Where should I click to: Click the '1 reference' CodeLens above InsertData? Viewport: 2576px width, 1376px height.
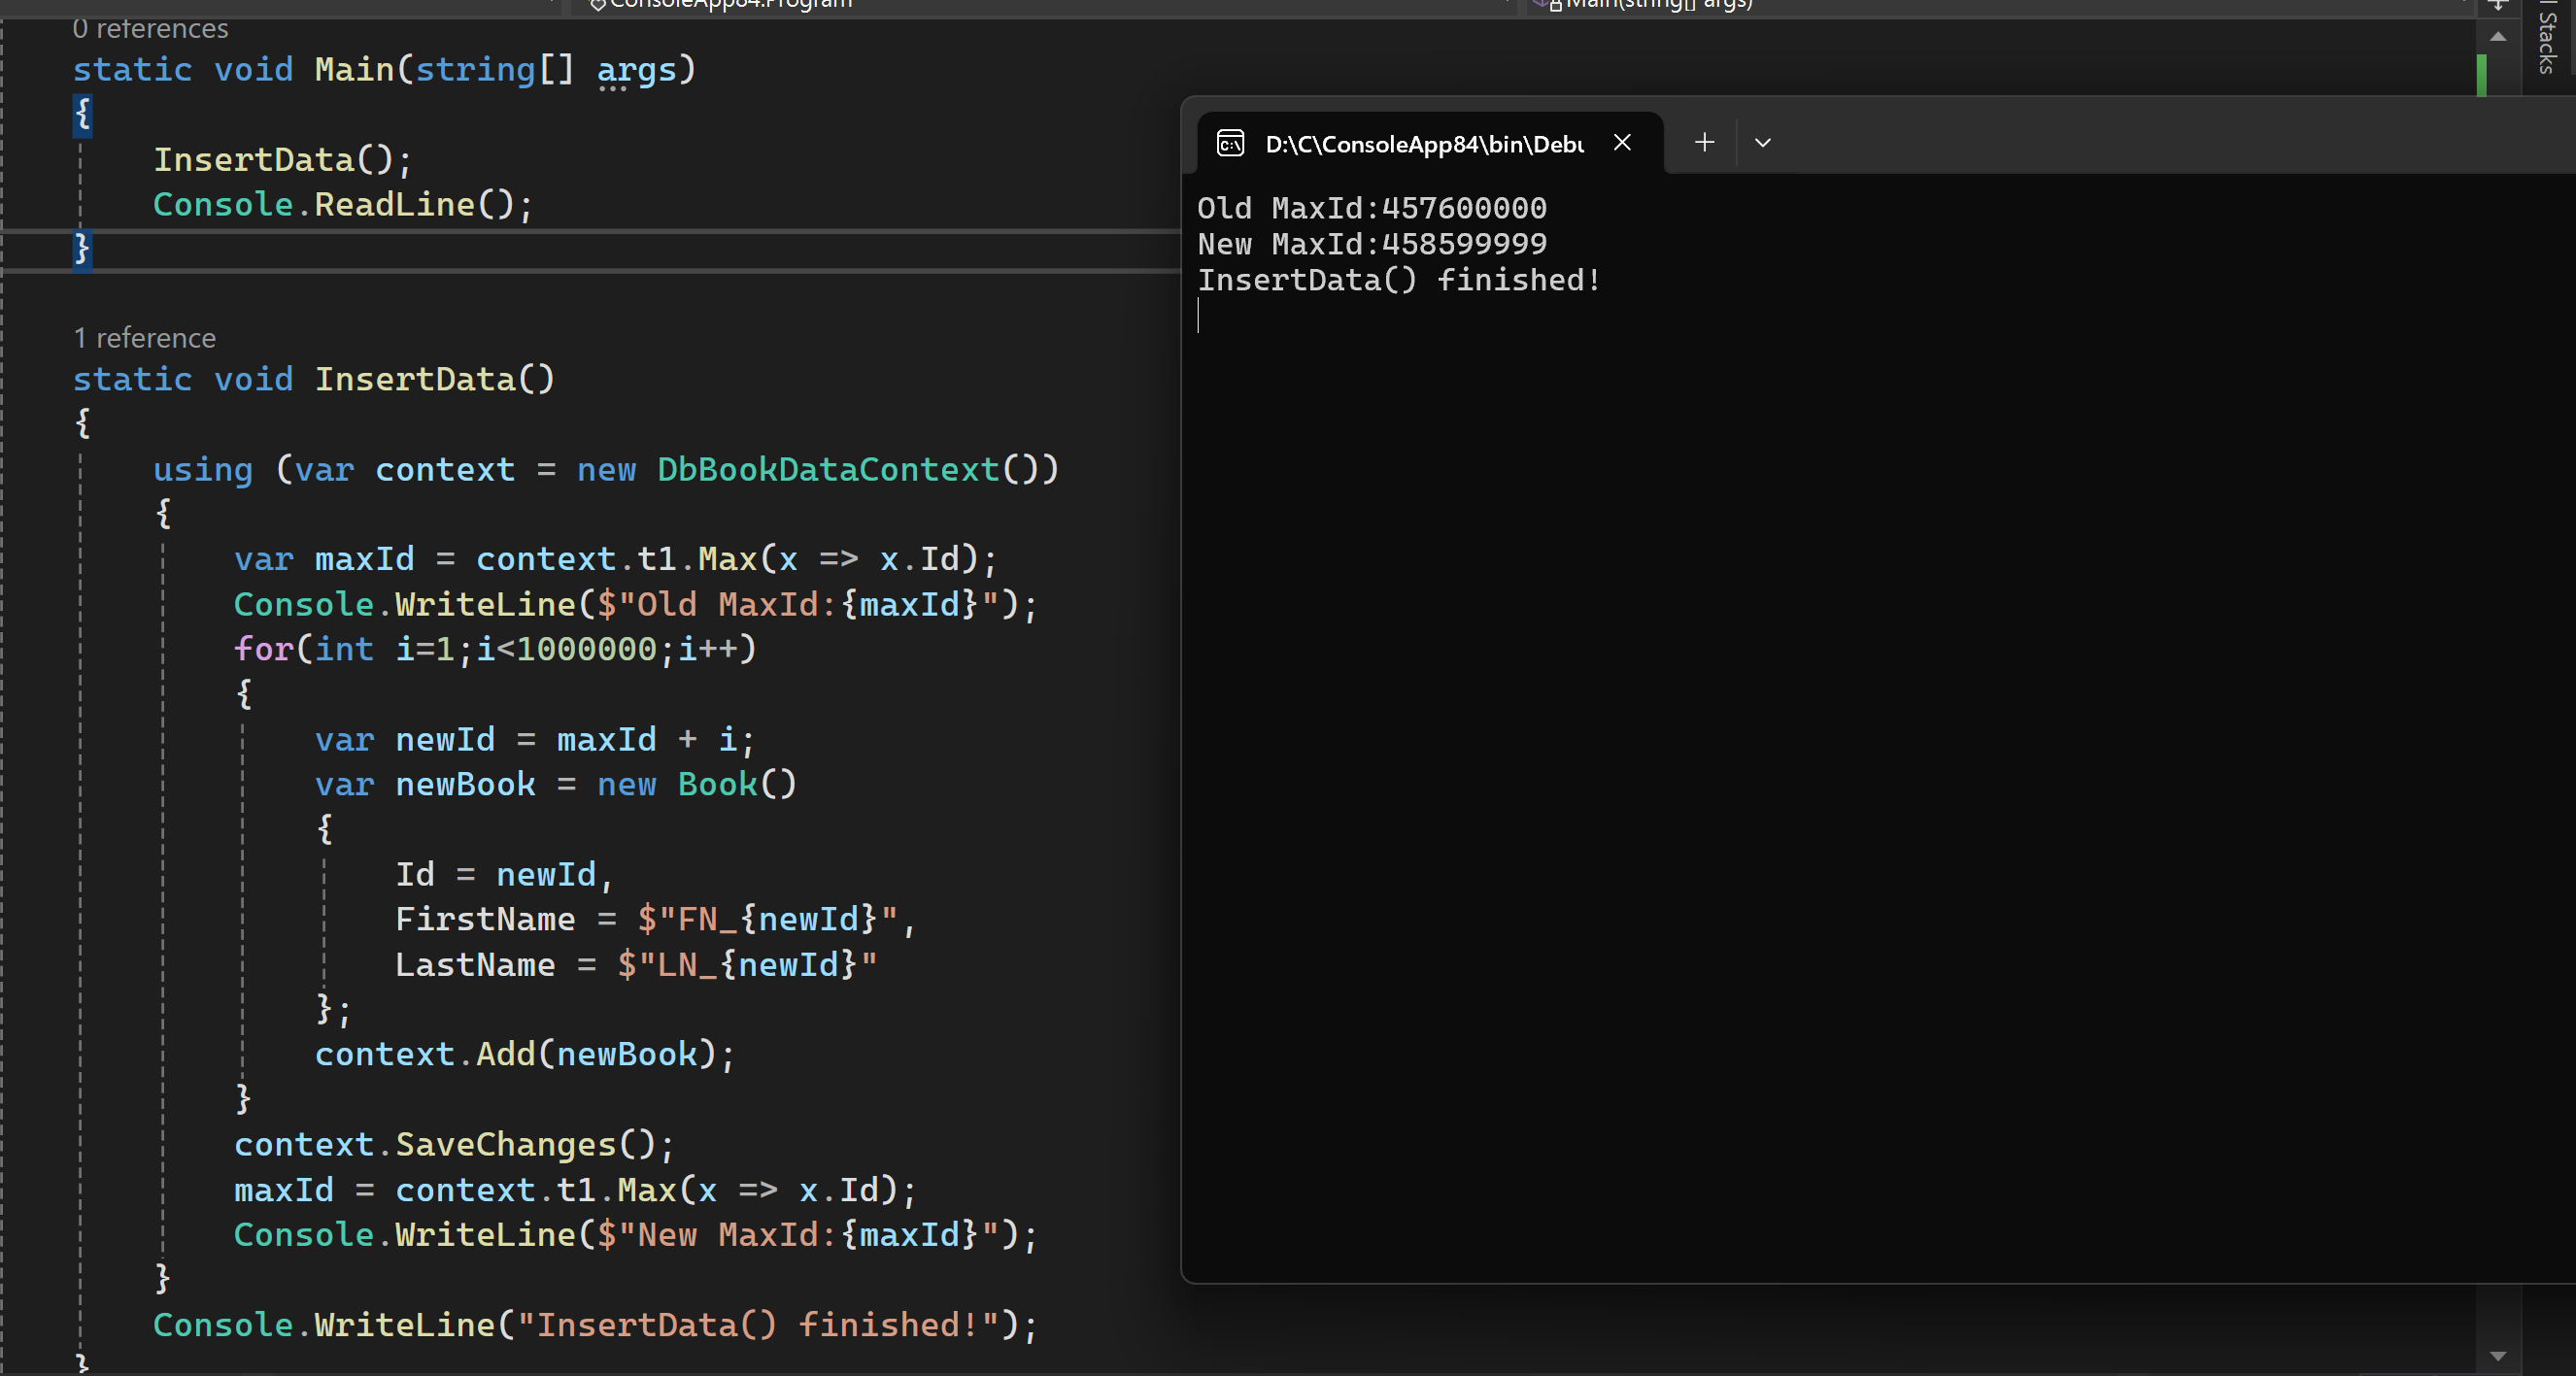(x=145, y=338)
